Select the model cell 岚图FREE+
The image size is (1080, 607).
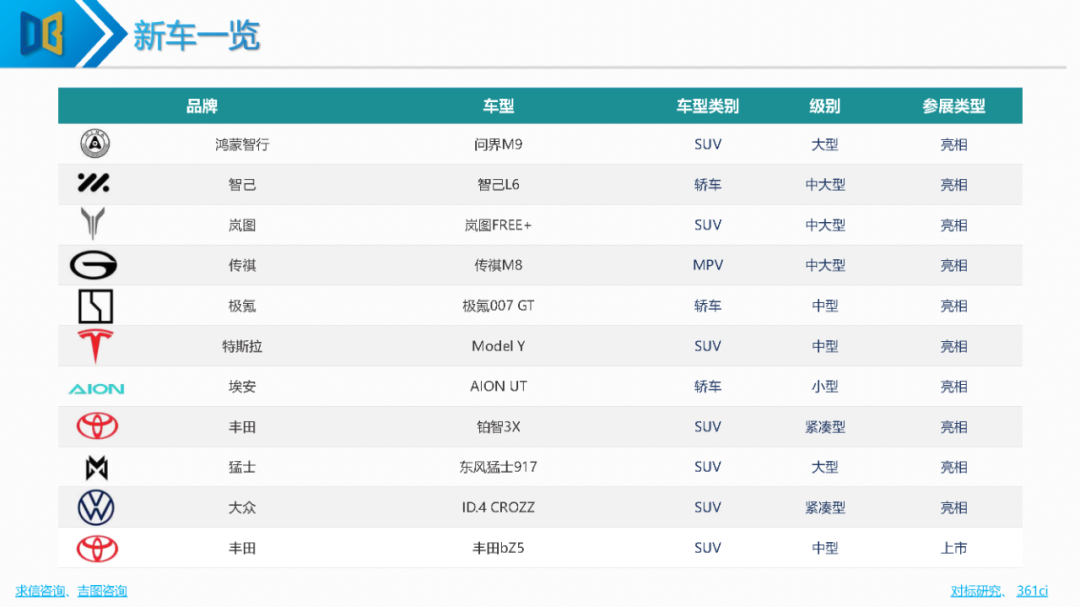[498, 225]
